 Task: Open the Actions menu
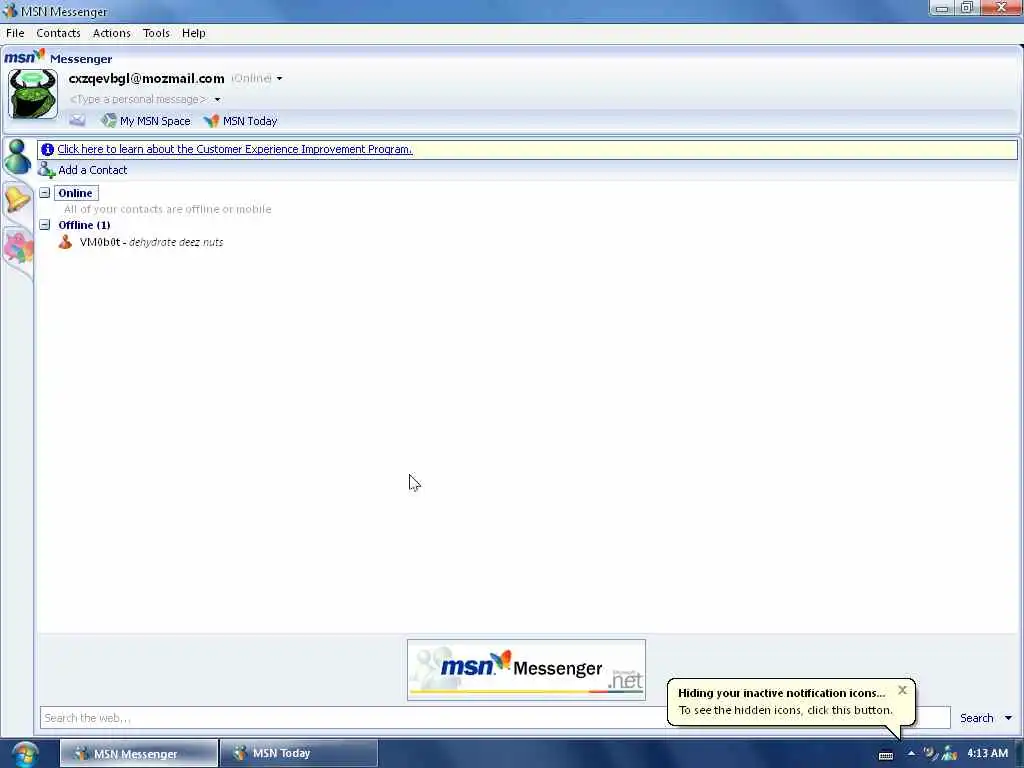coord(112,33)
